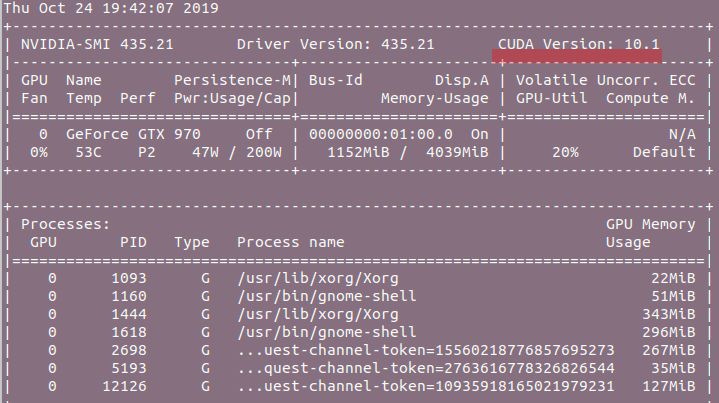This screenshot has width=719, height=403.
Task: Click the "Bus-Id" column header
Action: [336, 80]
